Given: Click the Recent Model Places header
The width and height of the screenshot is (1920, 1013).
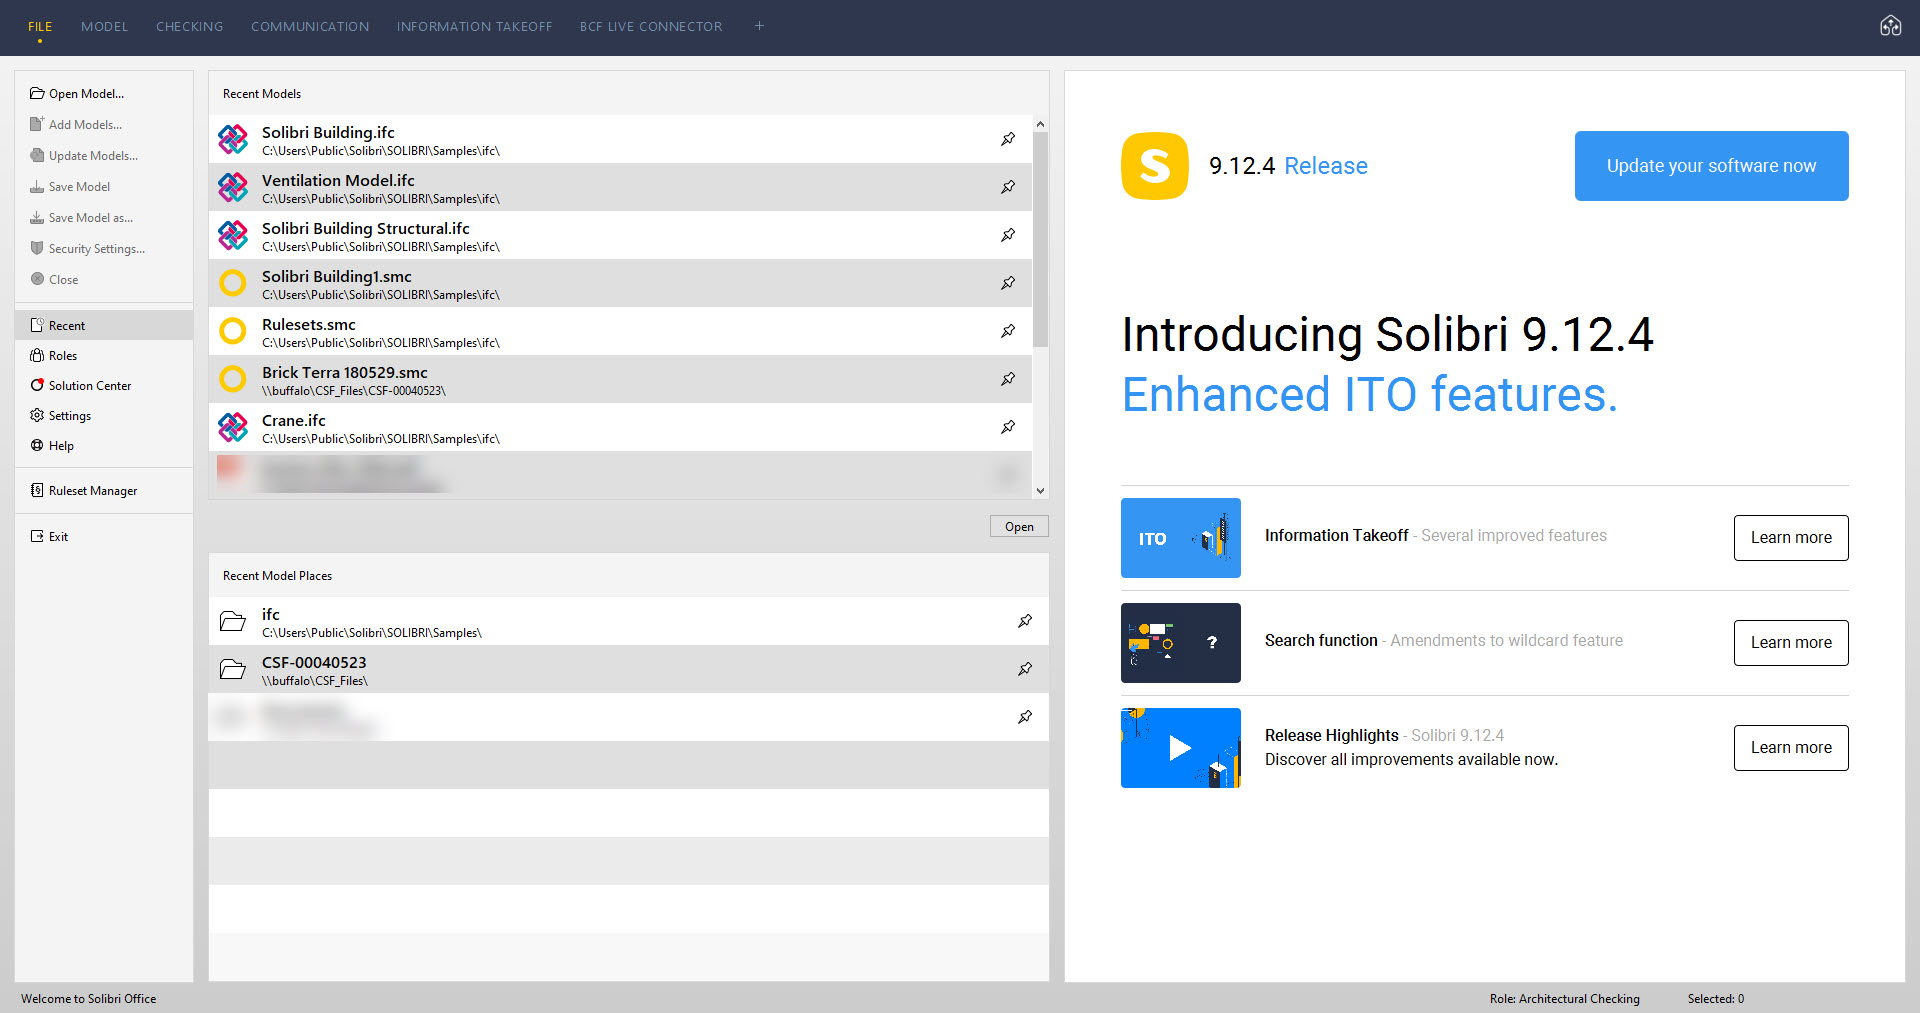Looking at the screenshot, I should tap(277, 575).
